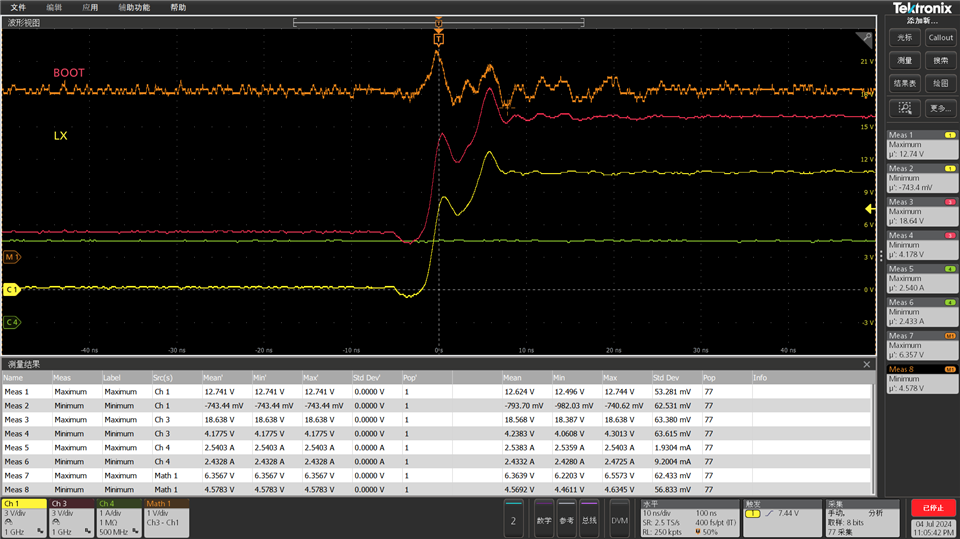
Task: Select the Meas 3 table row
Action: 437,420
